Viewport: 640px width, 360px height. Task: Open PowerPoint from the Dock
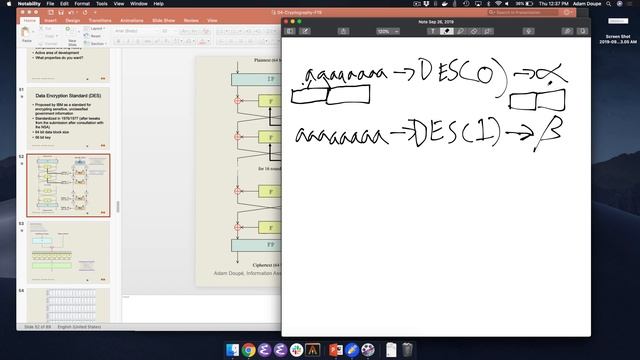336,350
